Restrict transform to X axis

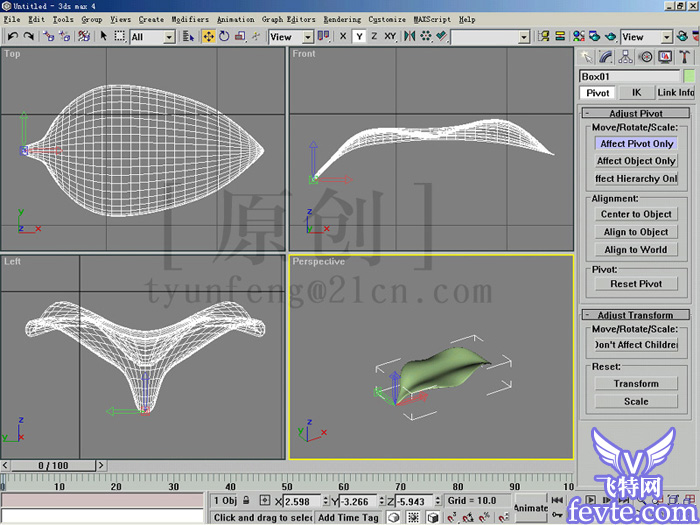pyautogui.click(x=343, y=37)
